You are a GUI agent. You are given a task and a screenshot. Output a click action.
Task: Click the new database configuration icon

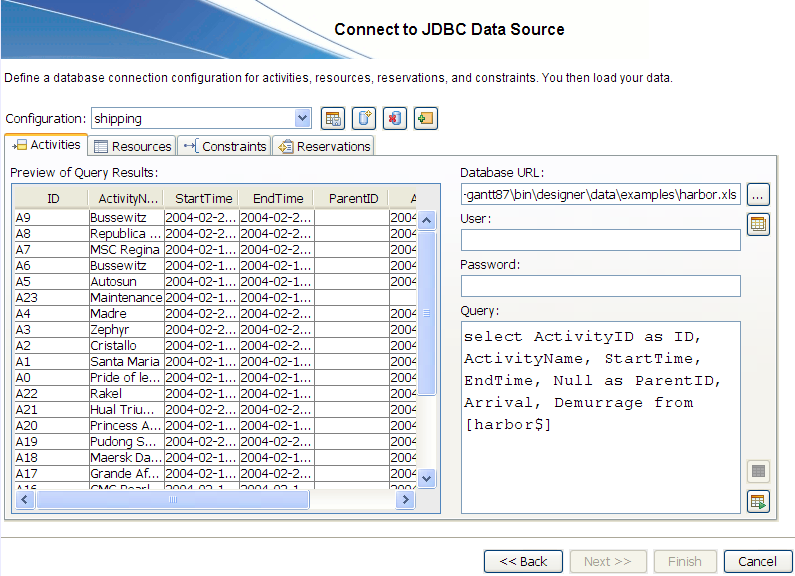click(364, 119)
